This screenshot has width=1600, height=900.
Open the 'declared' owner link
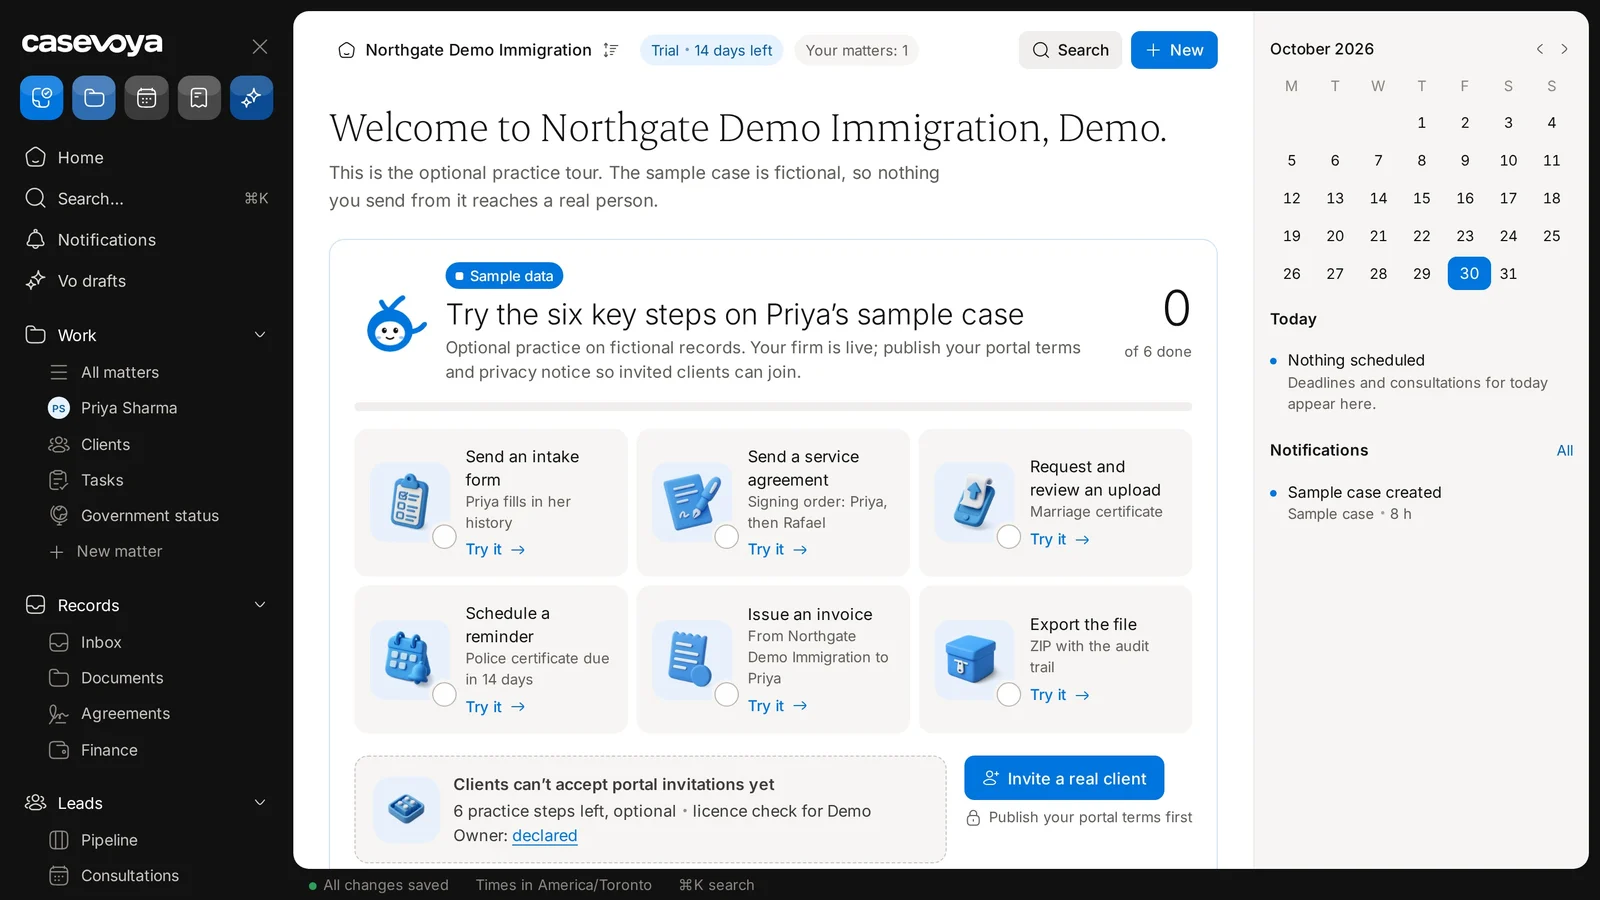coord(545,836)
